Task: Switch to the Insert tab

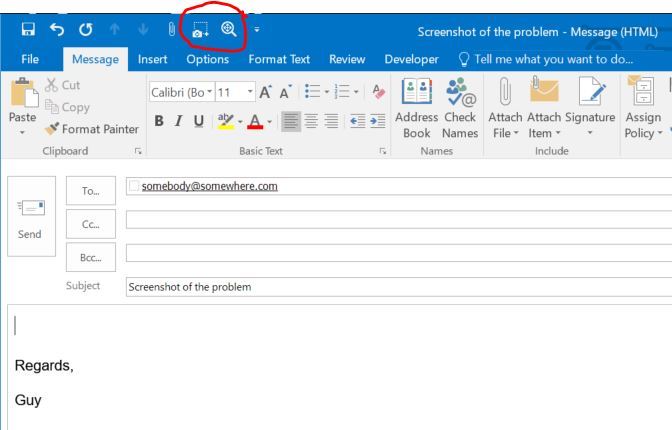Action: (153, 59)
